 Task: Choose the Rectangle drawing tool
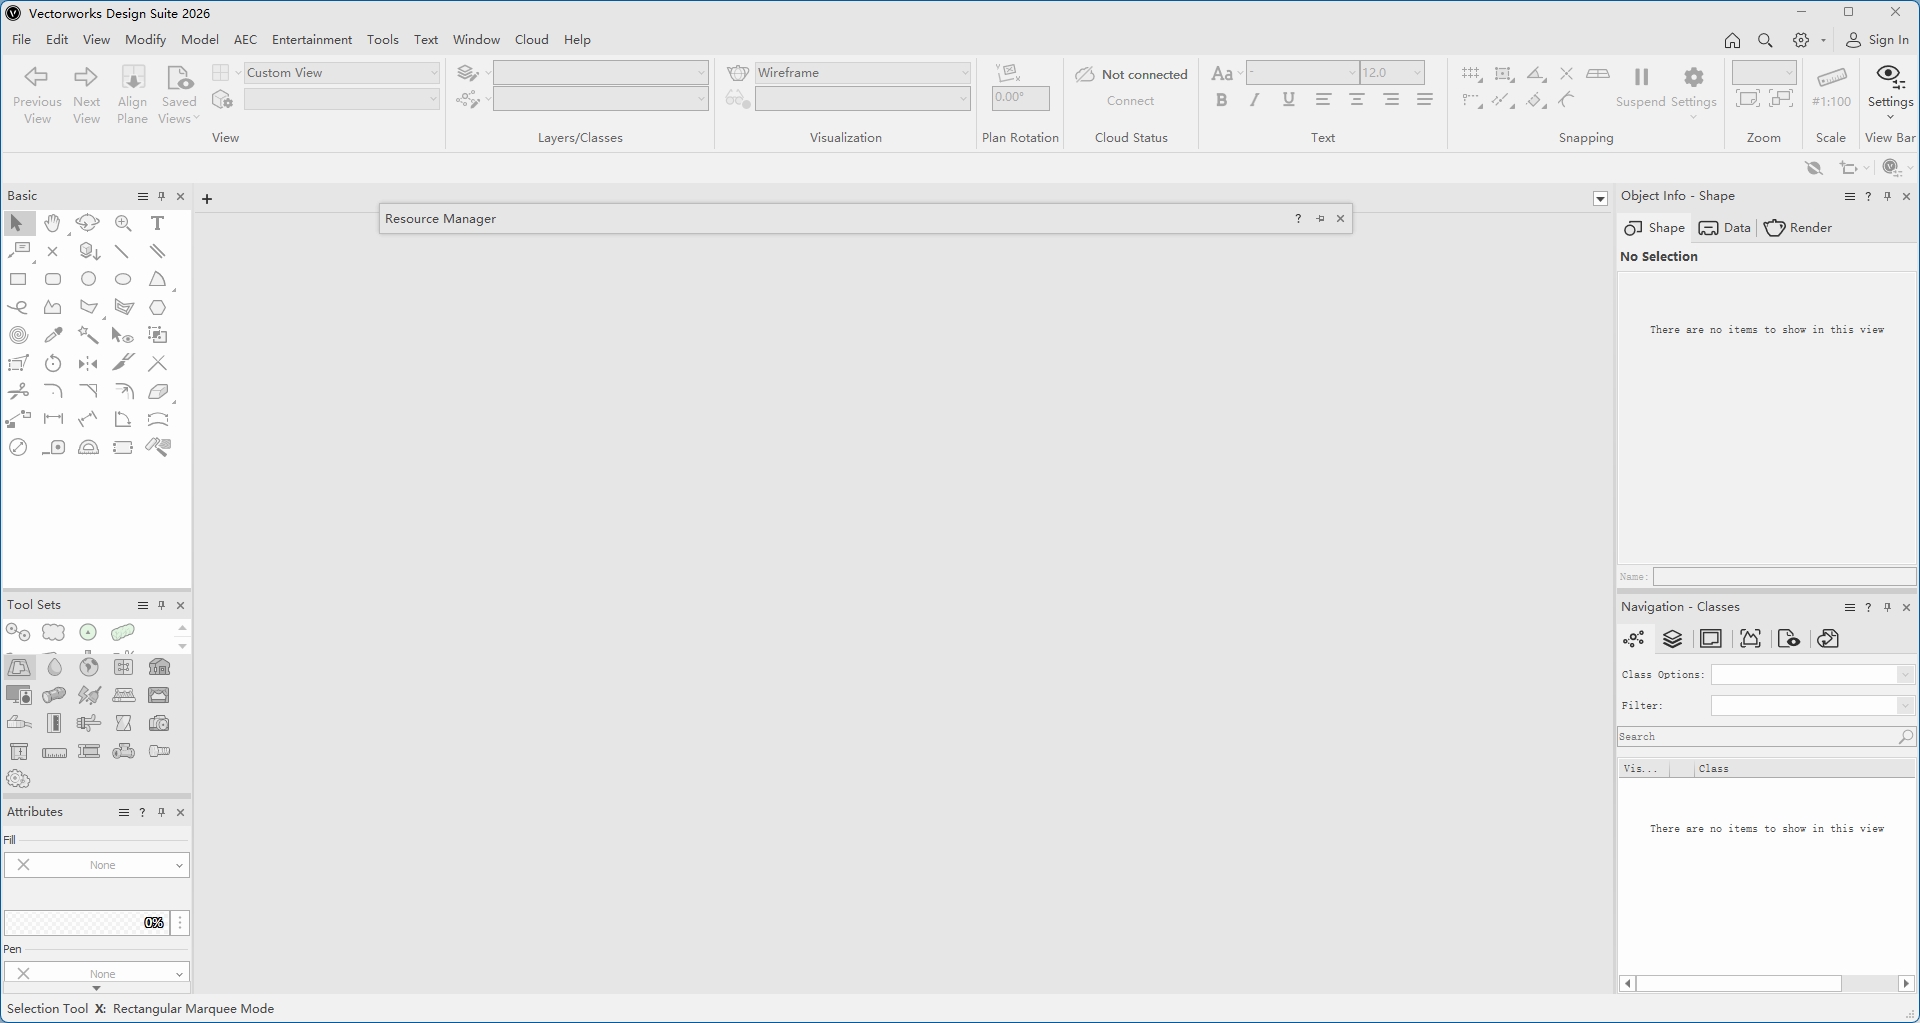click(x=18, y=280)
